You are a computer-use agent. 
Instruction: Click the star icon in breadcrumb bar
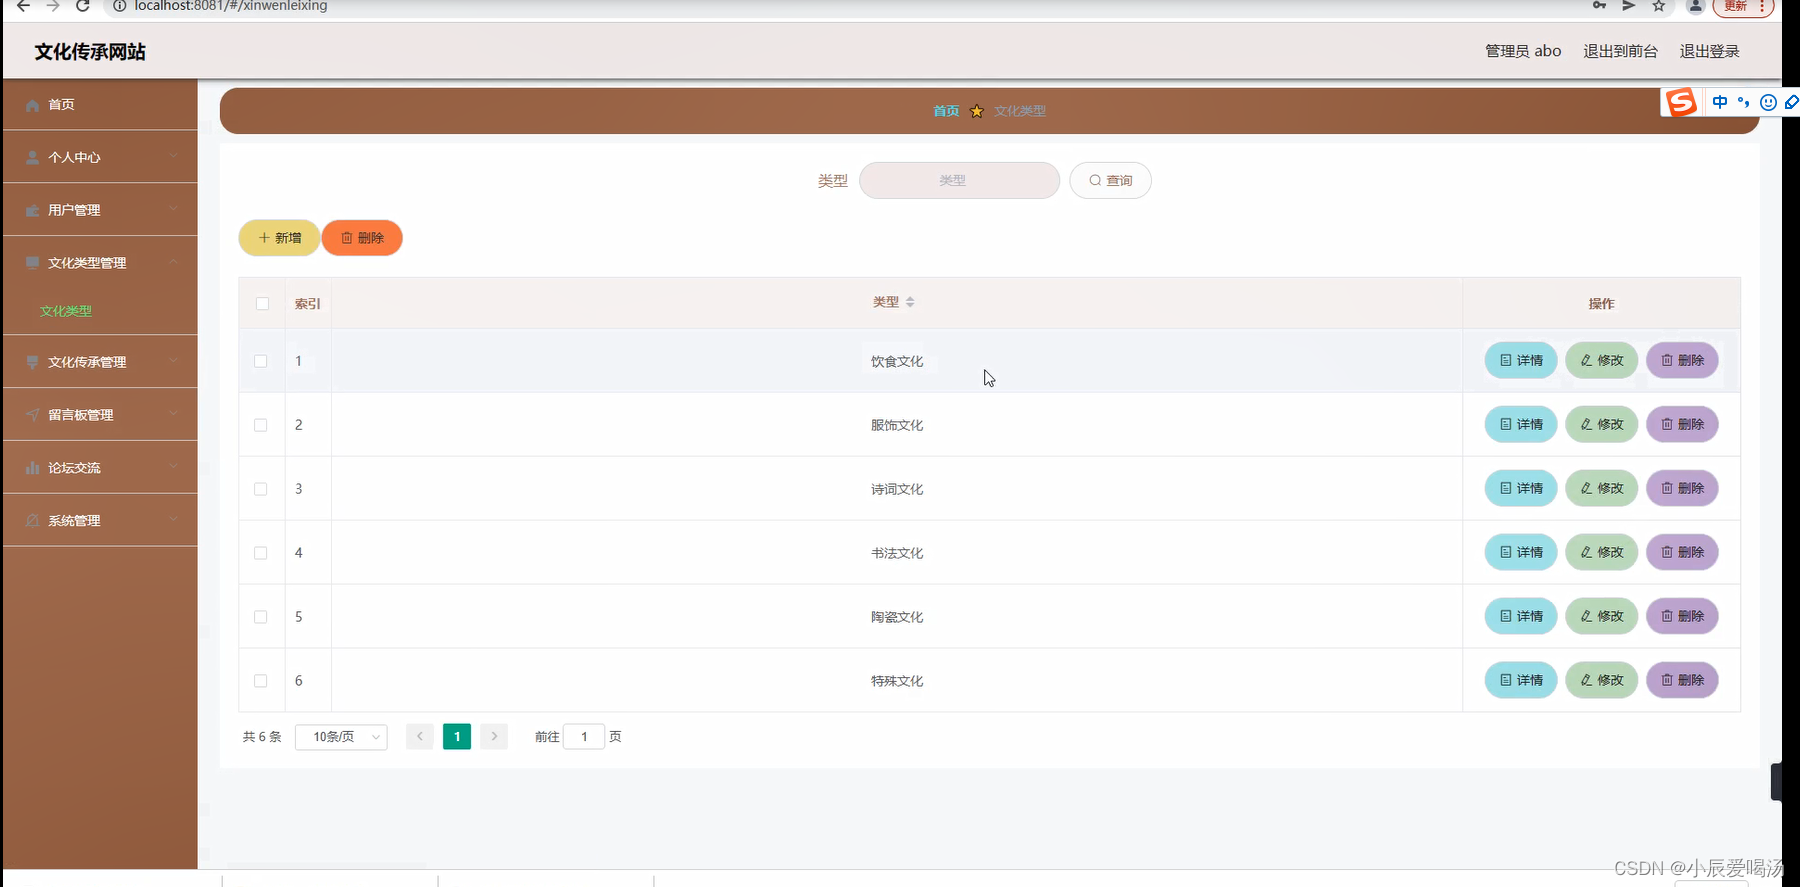pyautogui.click(x=977, y=111)
